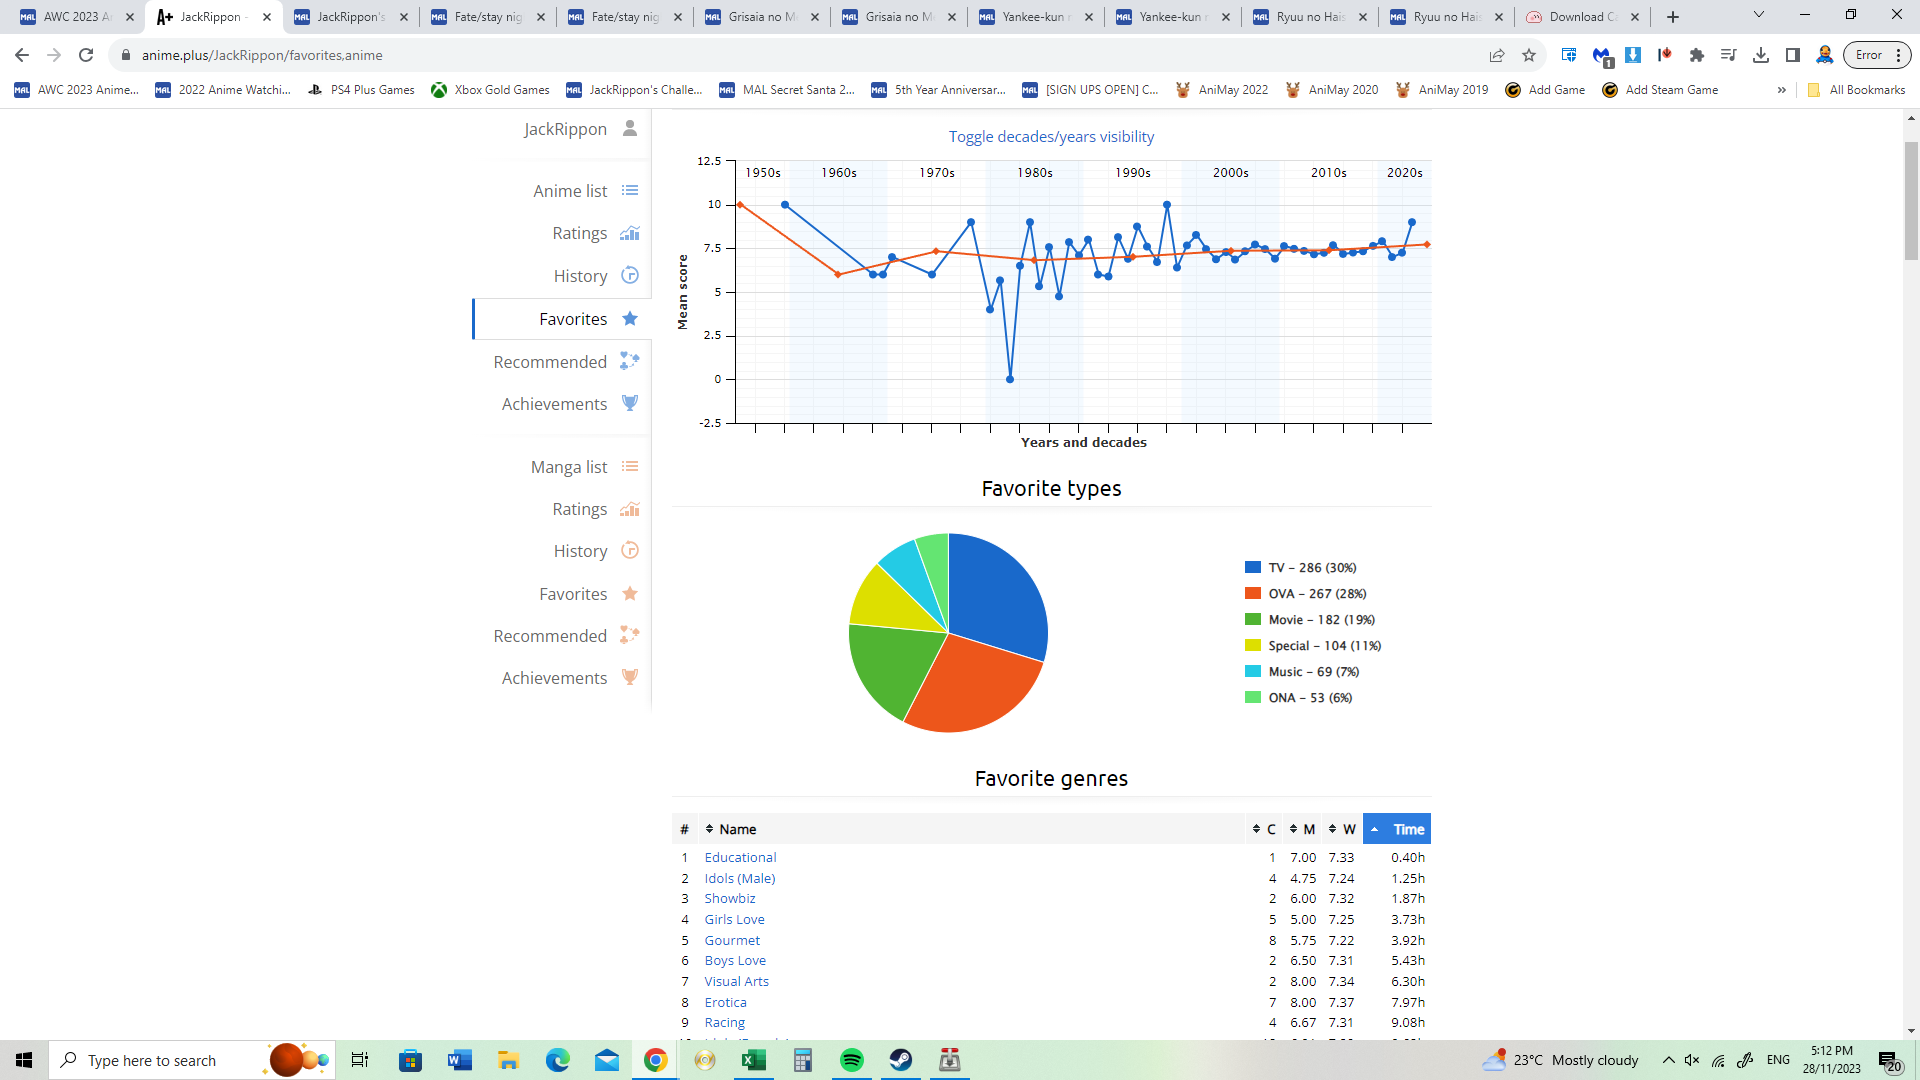Click the anime Recommended sparkle icon
The height and width of the screenshot is (1080, 1920).
[x=630, y=361]
